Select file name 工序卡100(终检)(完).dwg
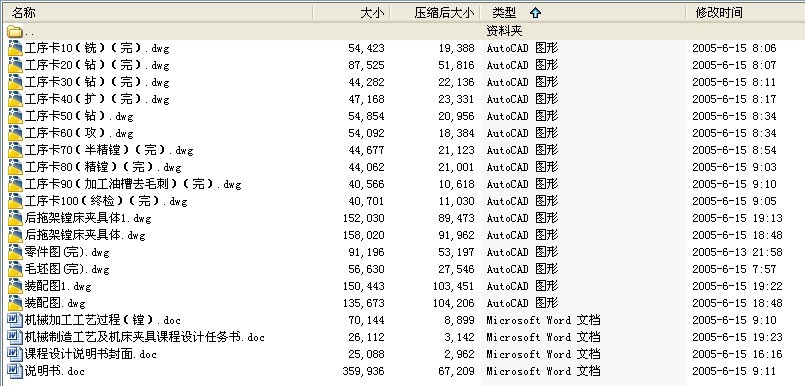Image resolution: width=805 pixels, height=386 pixels. [x=106, y=201]
